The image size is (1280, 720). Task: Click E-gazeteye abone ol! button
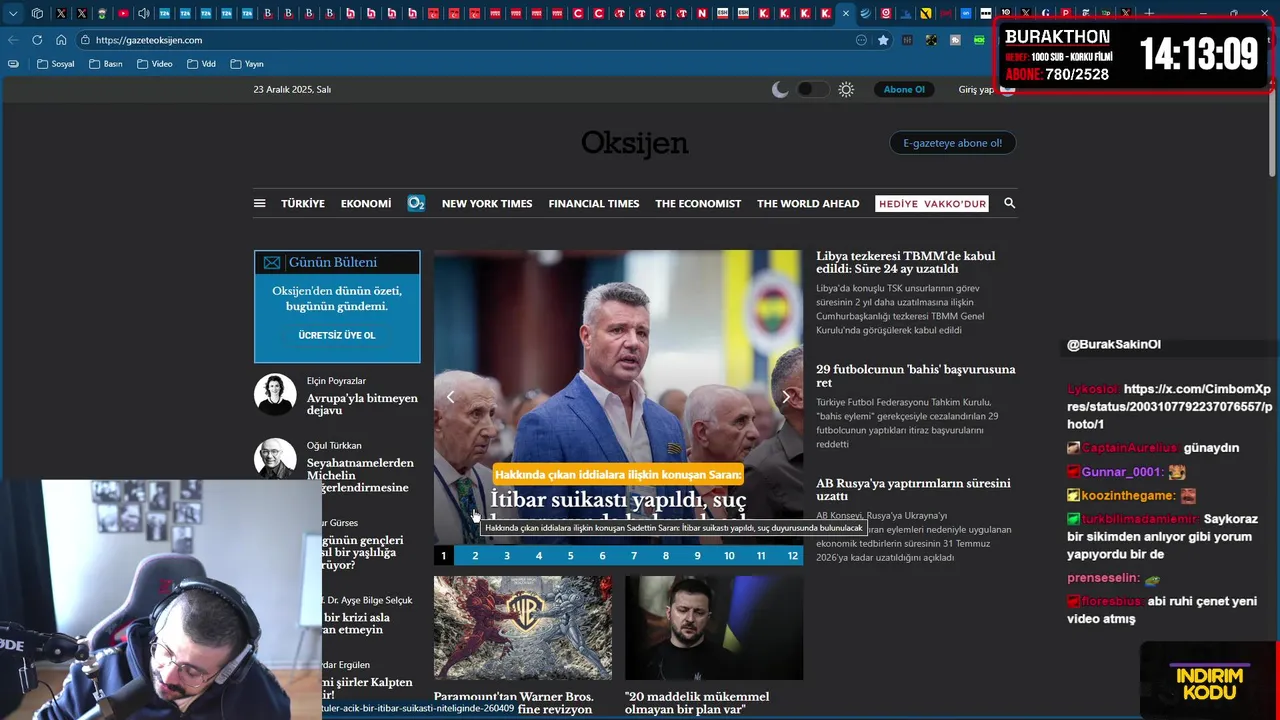(953, 143)
